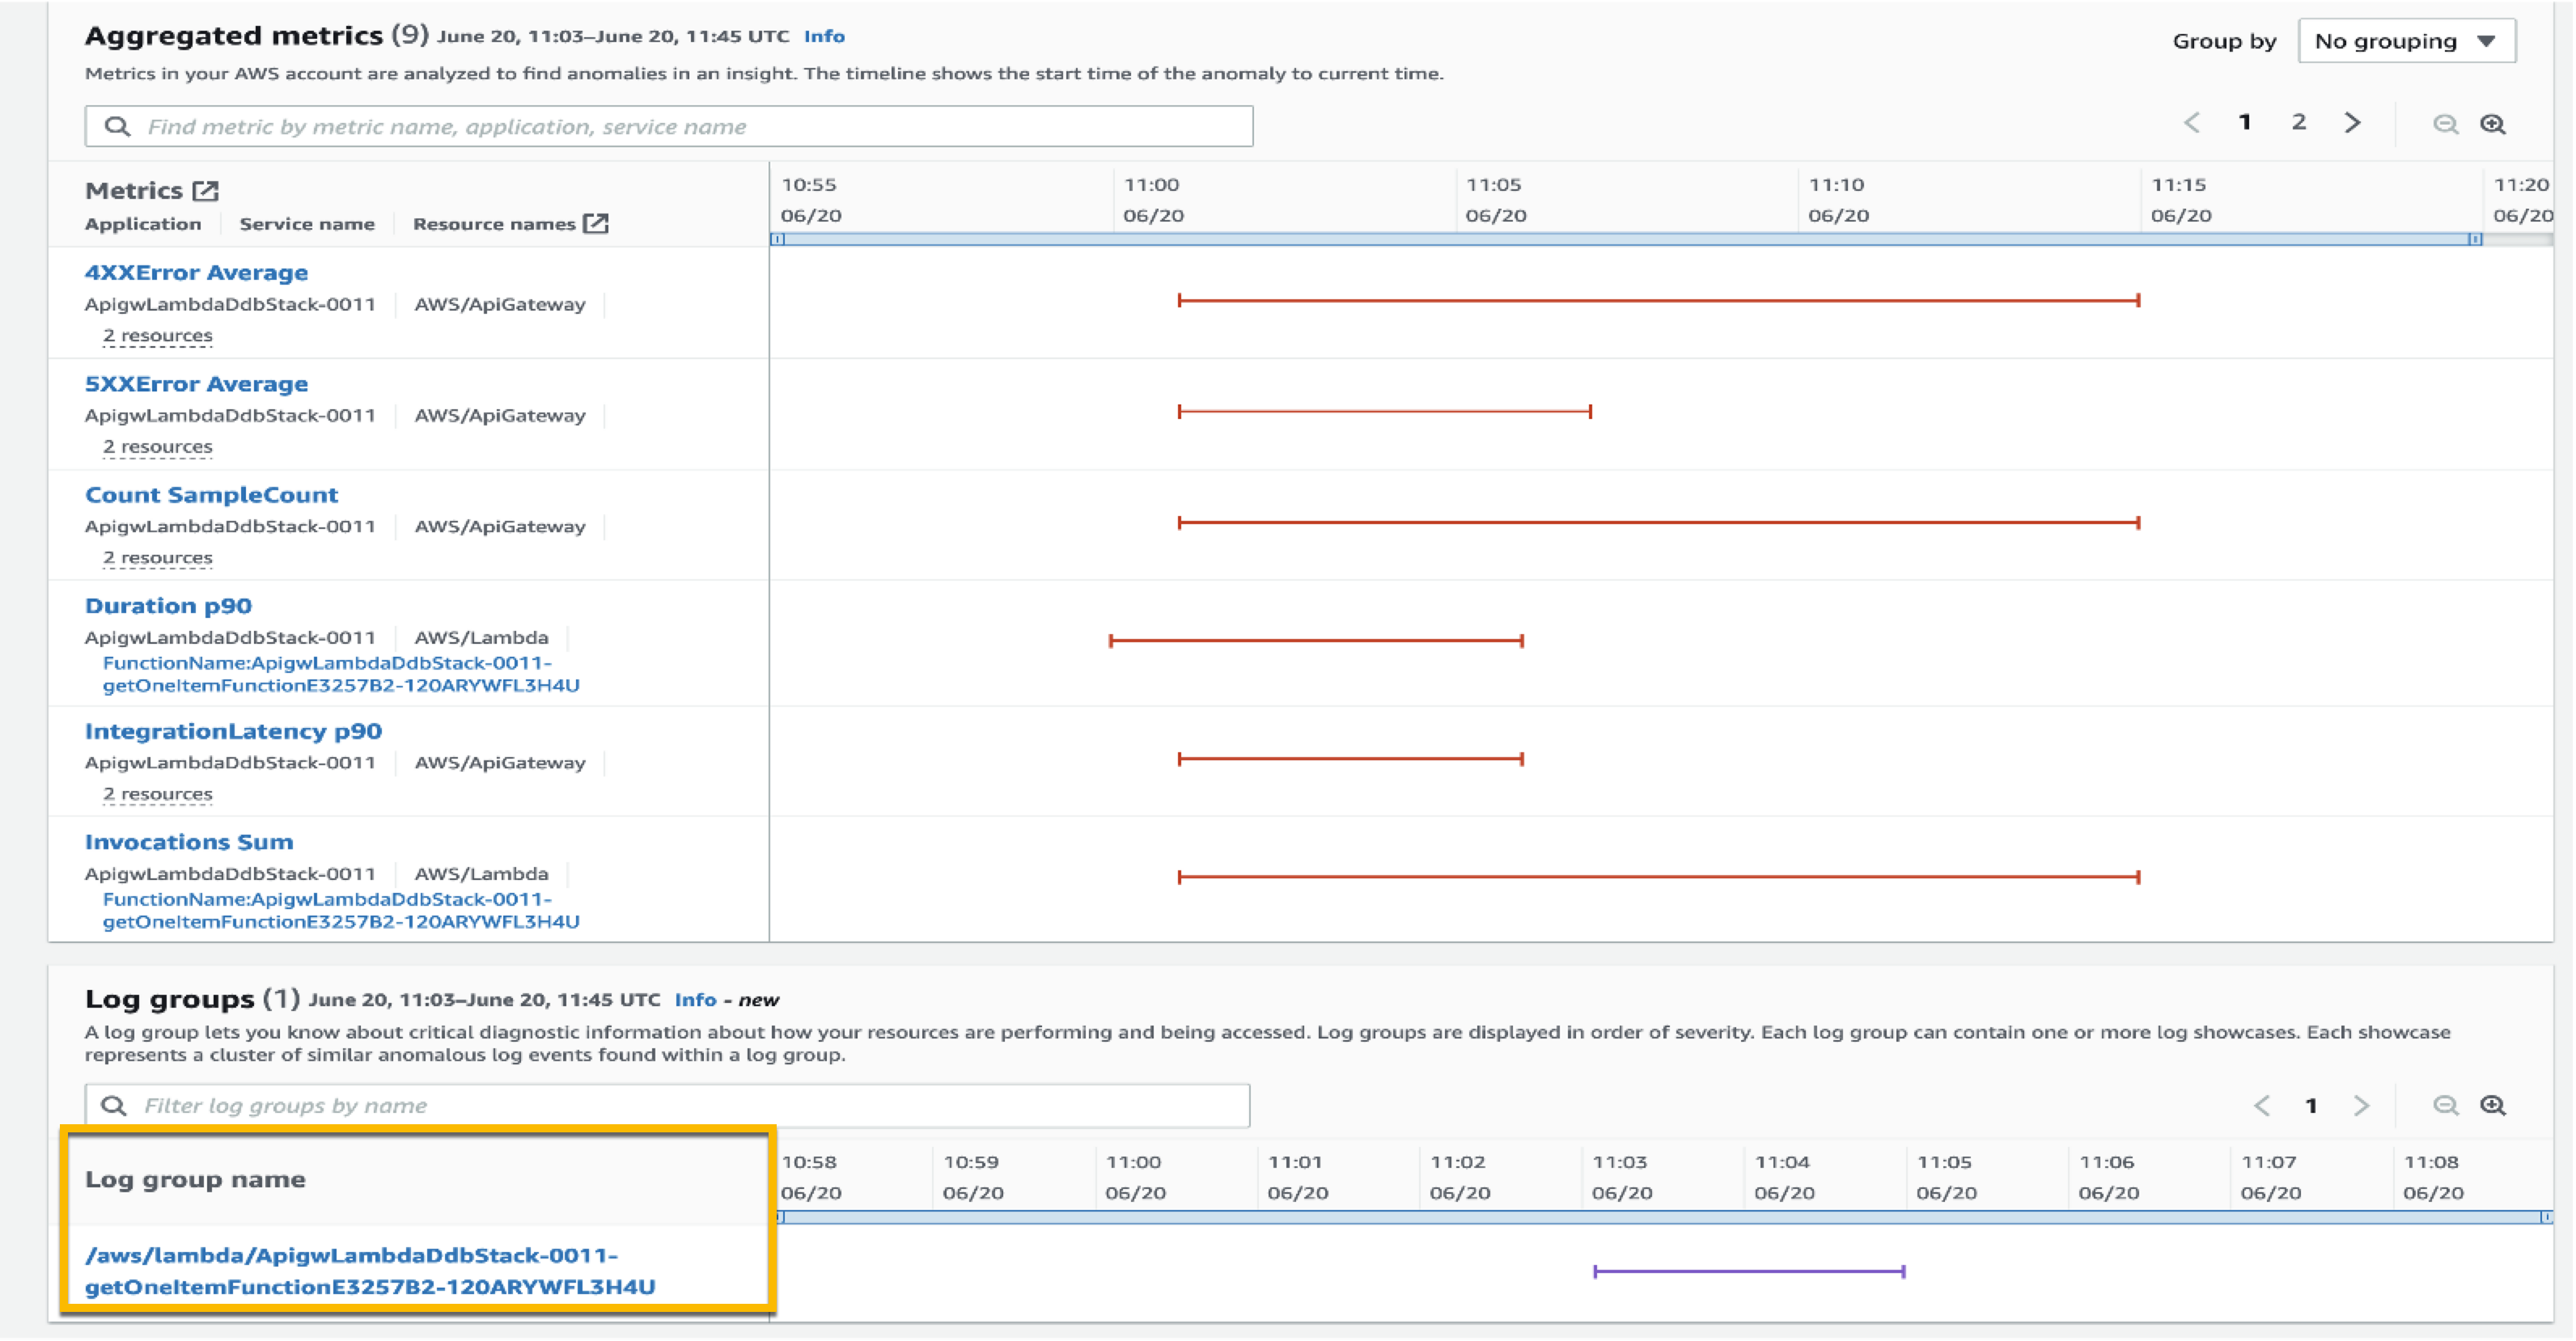Viewport: 2576px width, 1341px height.
Task: Zoom out the aggregated metrics timeline
Action: pos(2445,124)
